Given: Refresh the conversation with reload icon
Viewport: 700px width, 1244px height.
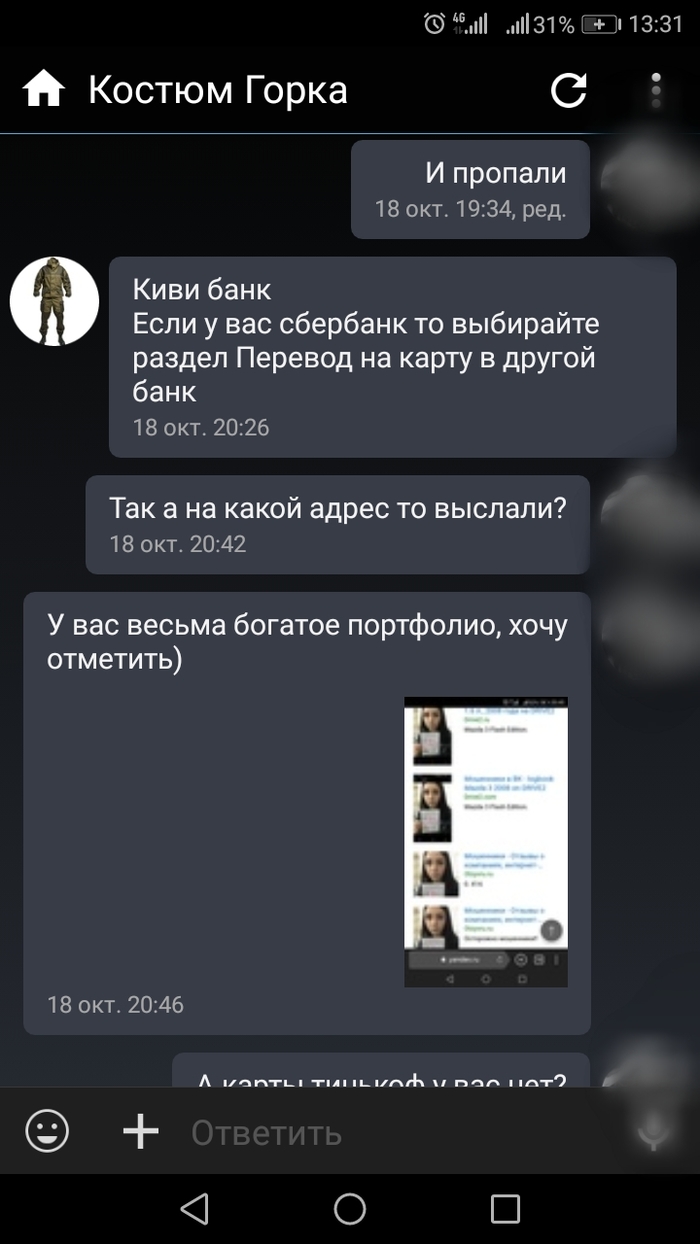Looking at the screenshot, I should 569,90.
